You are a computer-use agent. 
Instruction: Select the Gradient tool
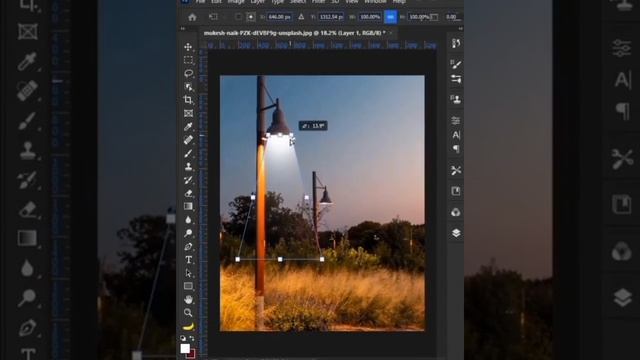[x=188, y=207]
